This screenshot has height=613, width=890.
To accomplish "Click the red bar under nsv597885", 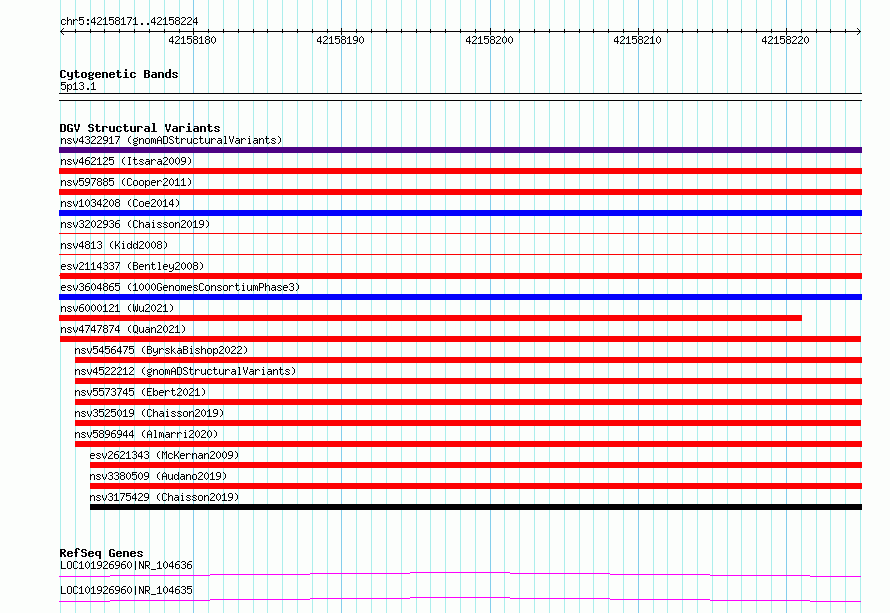I will point(460,192).
